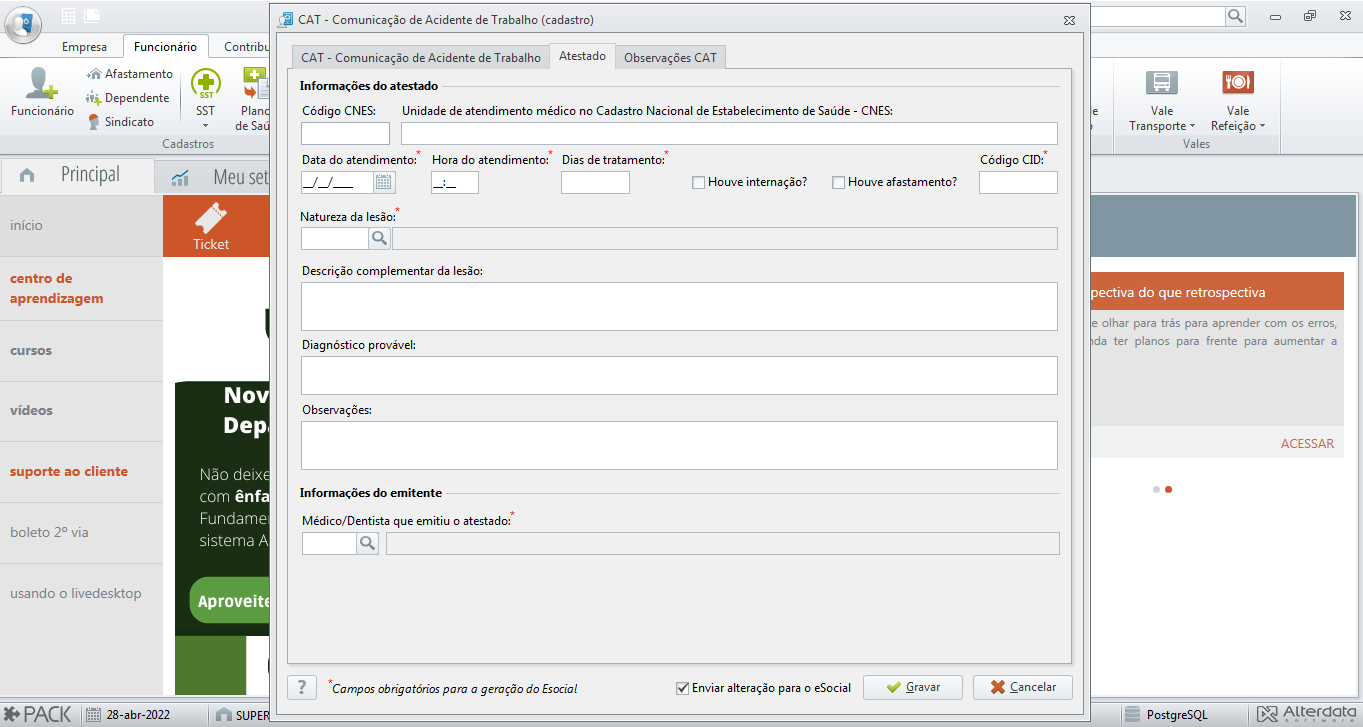Viewport: 1363px width, 727px height.
Task: Focus the Dias de tratamento field
Action: click(x=595, y=182)
